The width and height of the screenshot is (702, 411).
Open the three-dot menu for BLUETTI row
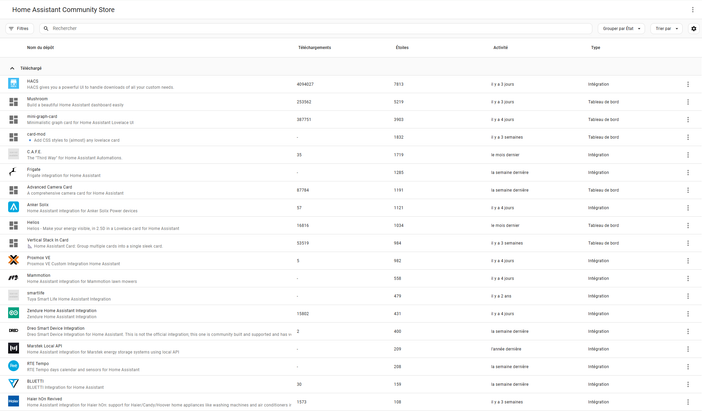(688, 384)
